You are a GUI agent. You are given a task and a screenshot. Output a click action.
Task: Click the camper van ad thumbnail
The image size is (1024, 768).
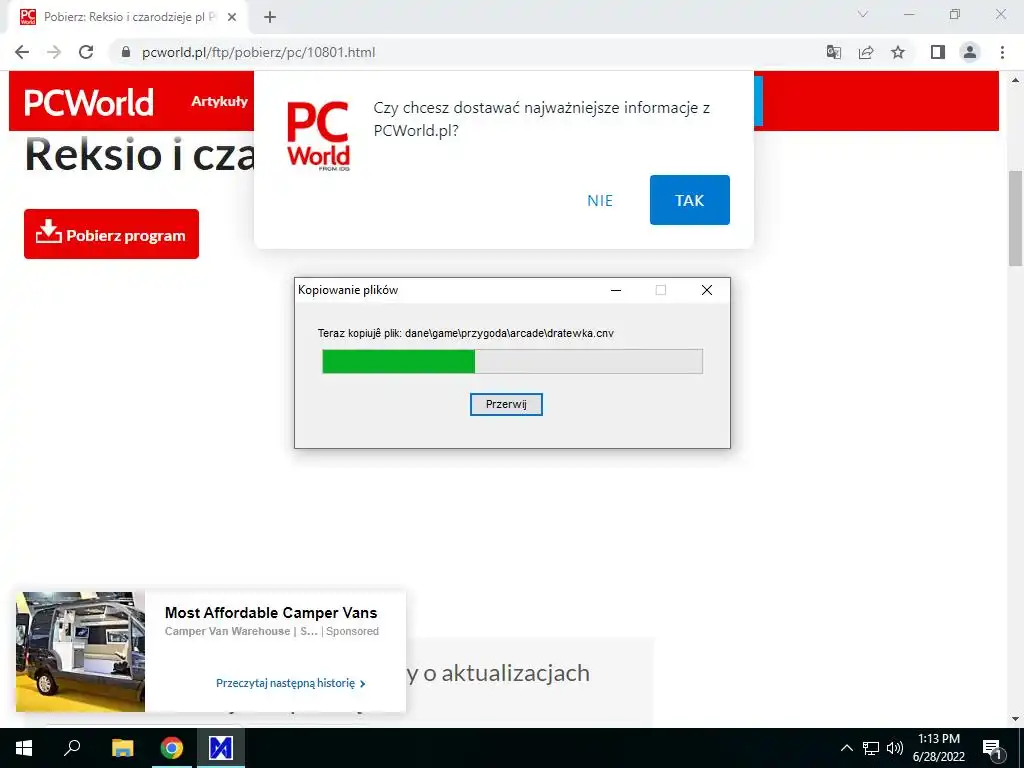(80, 652)
